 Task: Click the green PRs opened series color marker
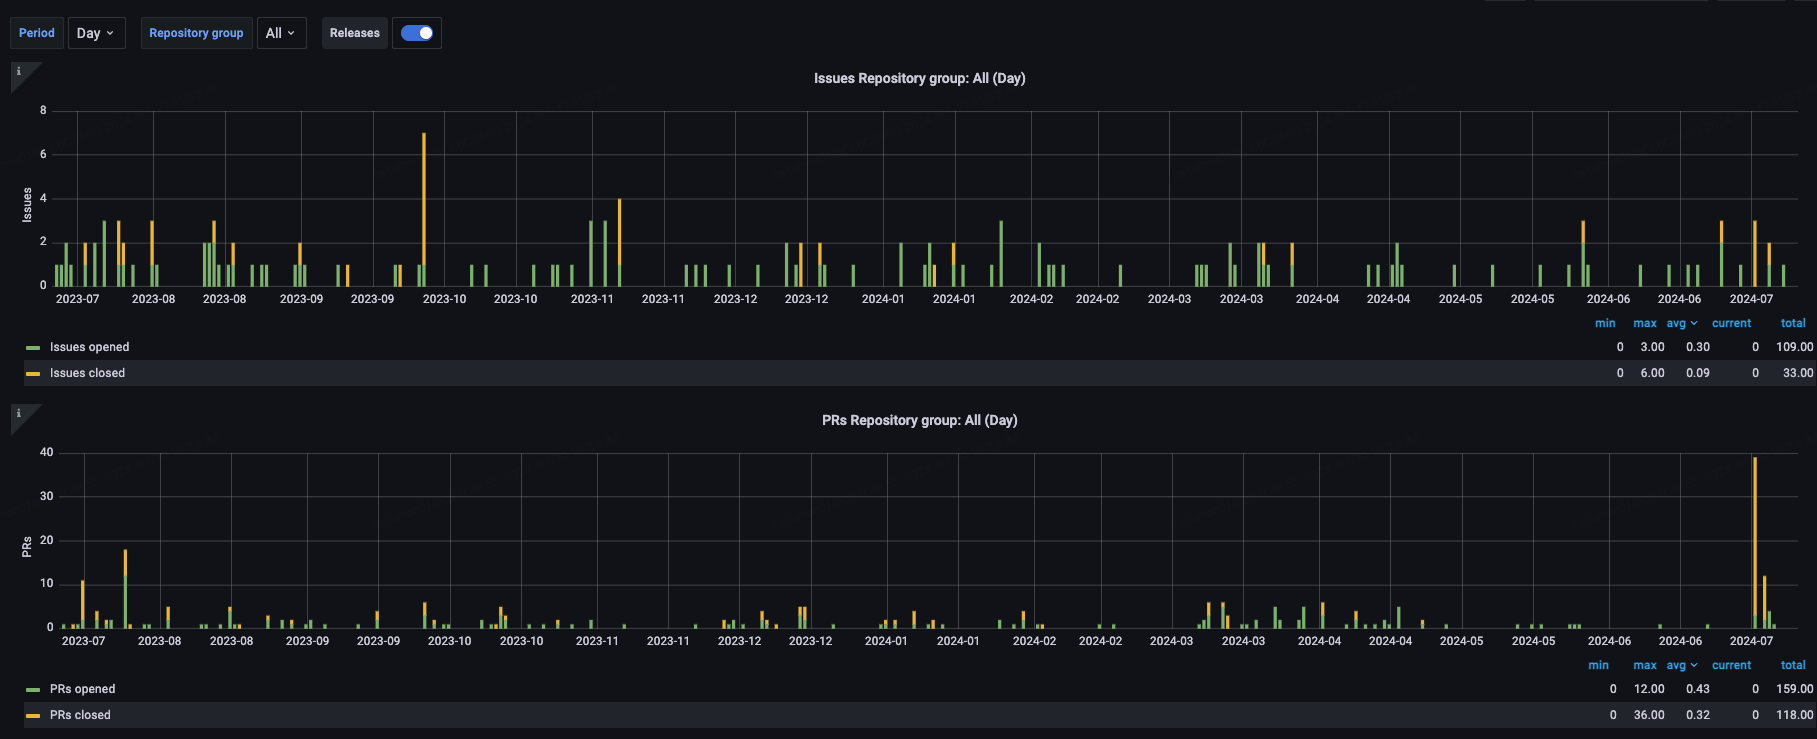(x=33, y=690)
